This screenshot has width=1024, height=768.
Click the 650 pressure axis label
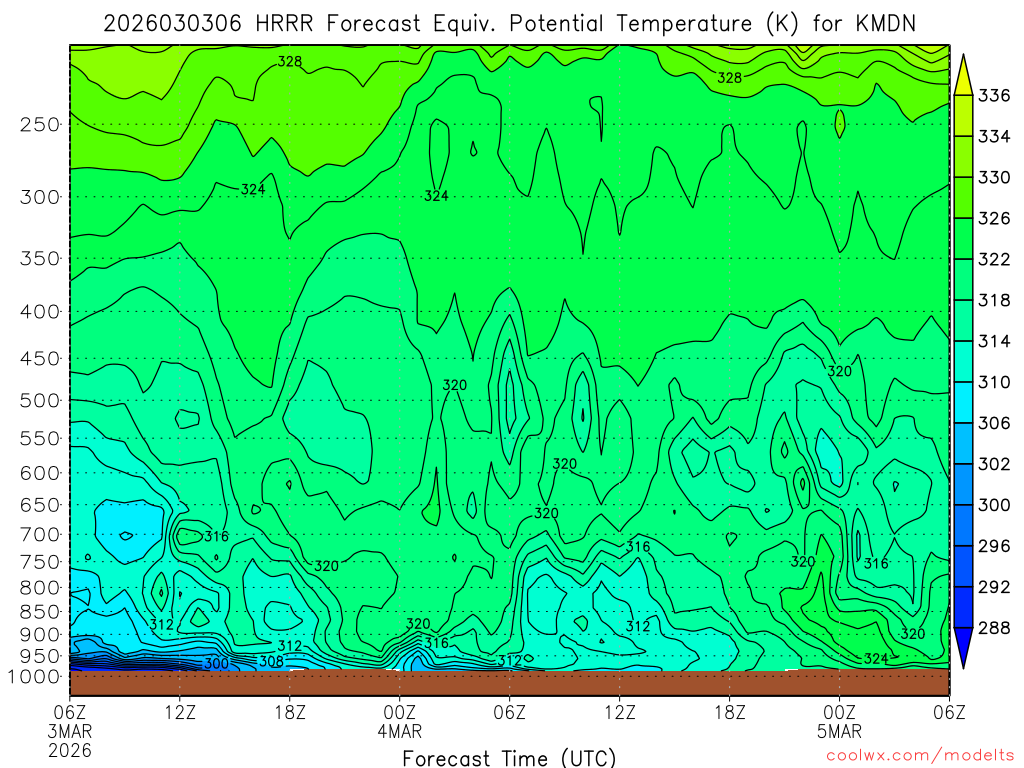(x=40, y=505)
